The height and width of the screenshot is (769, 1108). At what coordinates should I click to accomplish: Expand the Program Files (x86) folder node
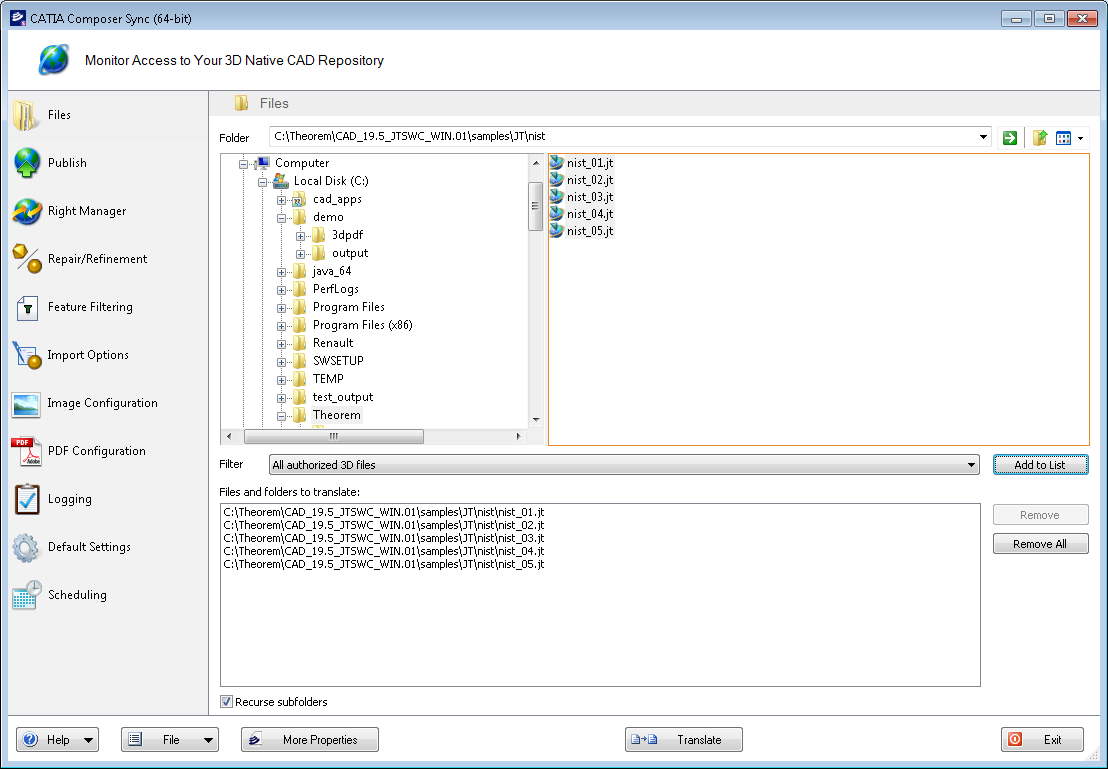pyautogui.click(x=281, y=326)
